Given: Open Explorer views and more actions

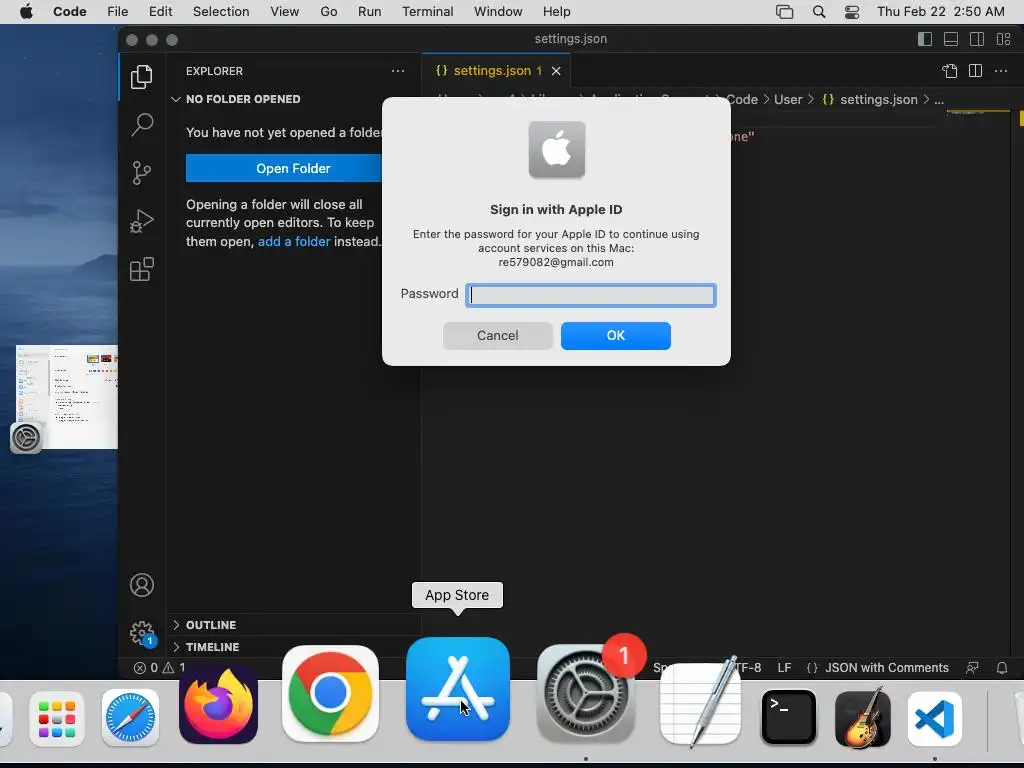Looking at the screenshot, I should tap(398, 71).
